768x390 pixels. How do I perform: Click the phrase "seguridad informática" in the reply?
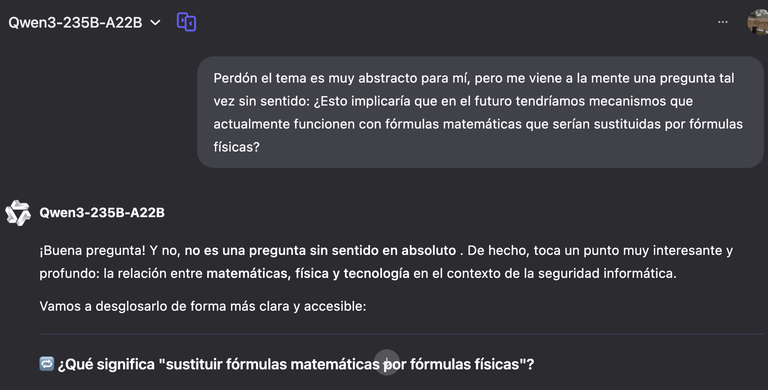(x=607, y=273)
